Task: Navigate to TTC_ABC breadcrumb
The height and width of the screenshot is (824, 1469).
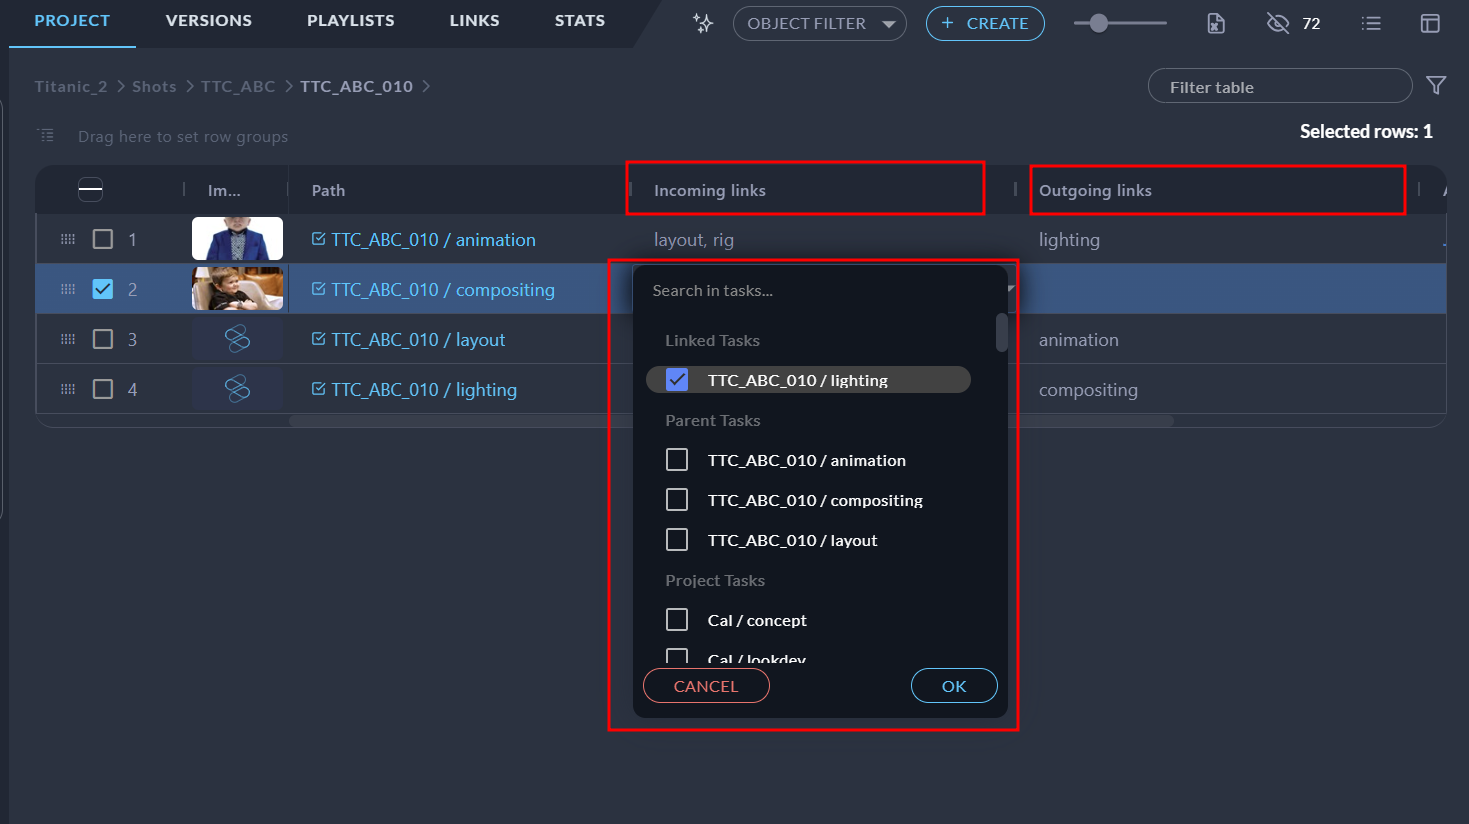Action: tap(238, 87)
